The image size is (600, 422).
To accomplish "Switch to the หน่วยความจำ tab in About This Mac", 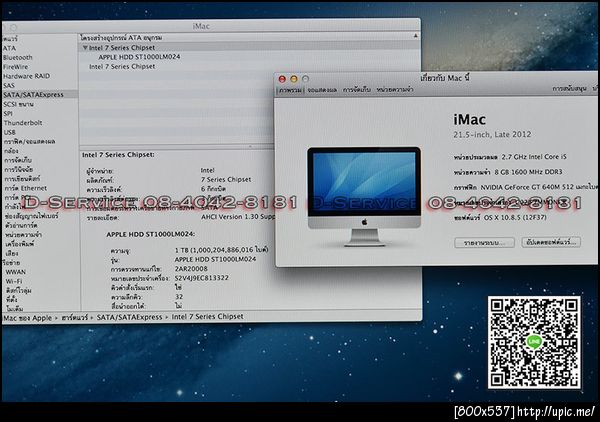I will point(394,90).
